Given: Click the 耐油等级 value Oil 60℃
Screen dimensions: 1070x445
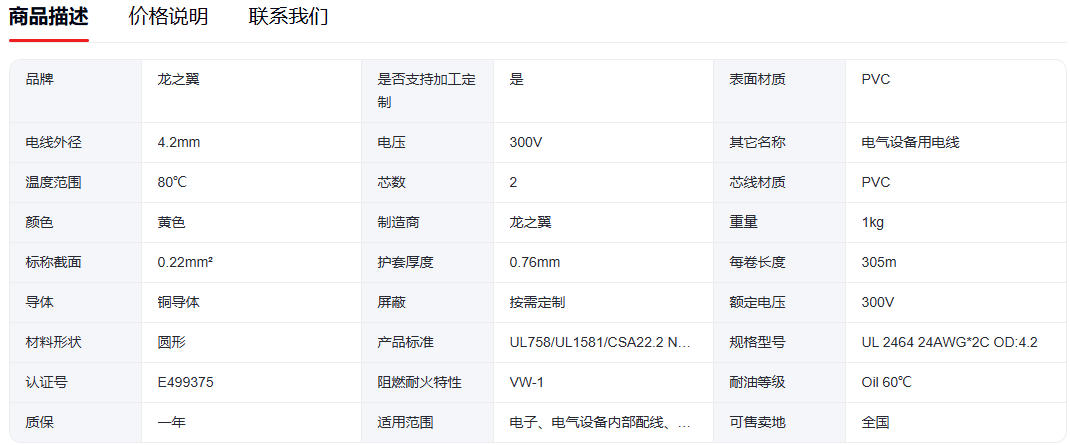Looking at the screenshot, I should click(x=886, y=382).
